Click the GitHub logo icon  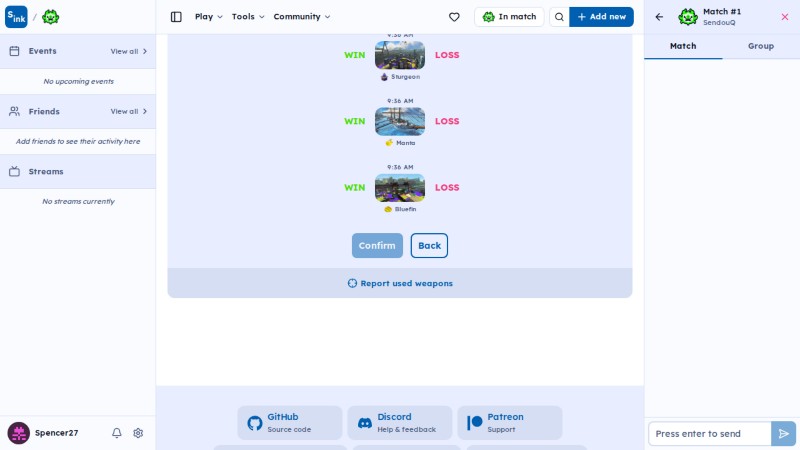point(255,423)
